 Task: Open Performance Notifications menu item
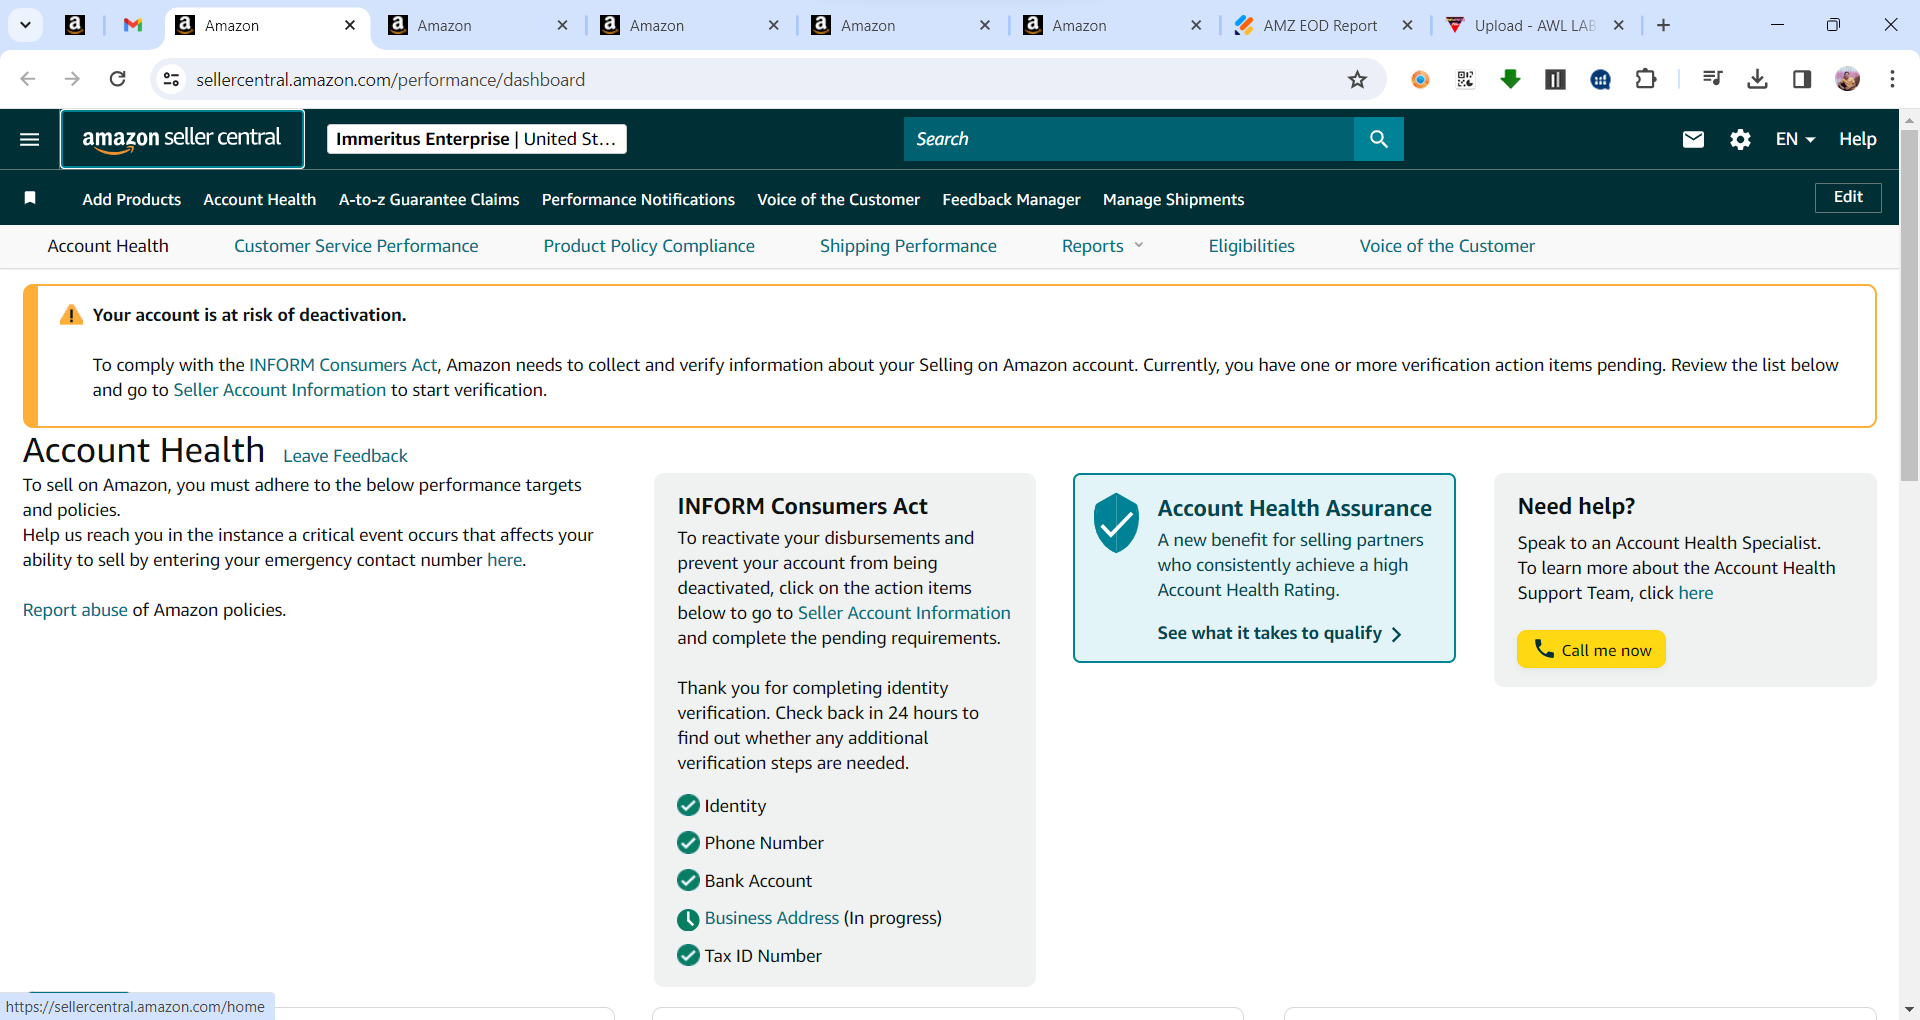click(x=638, y=199)
